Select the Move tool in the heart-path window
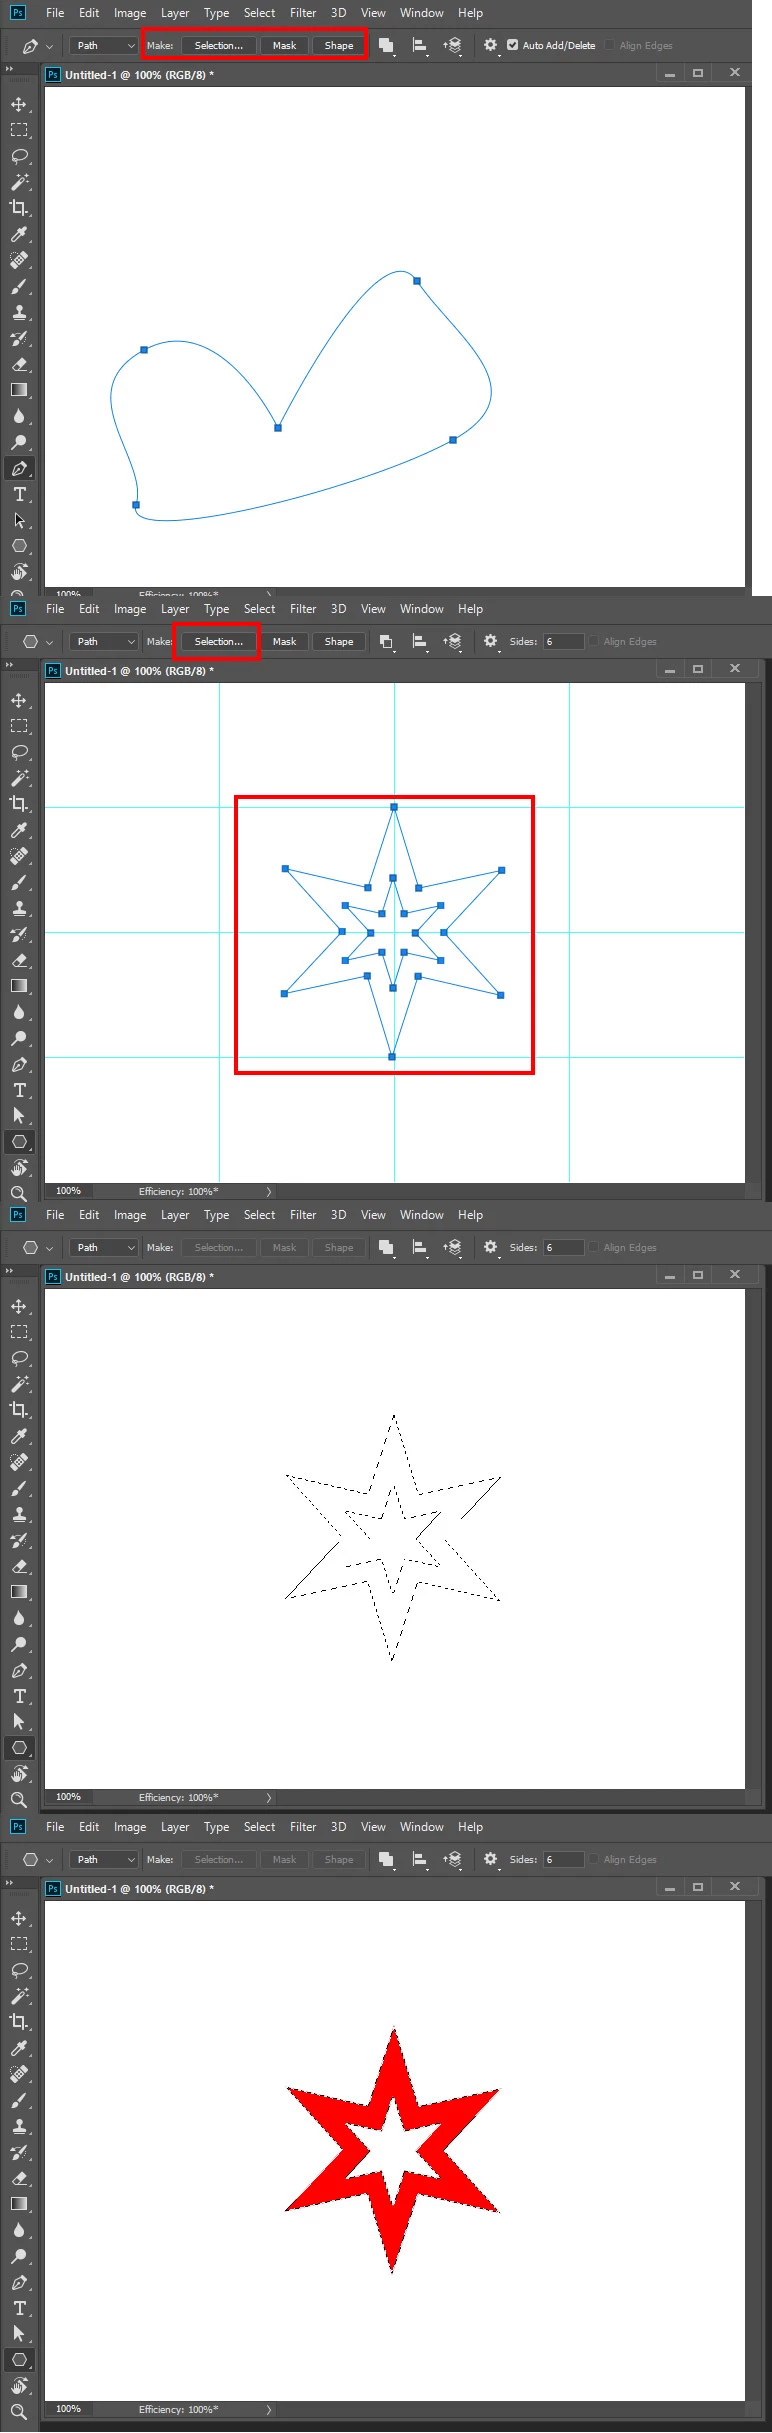 [19, 104]
